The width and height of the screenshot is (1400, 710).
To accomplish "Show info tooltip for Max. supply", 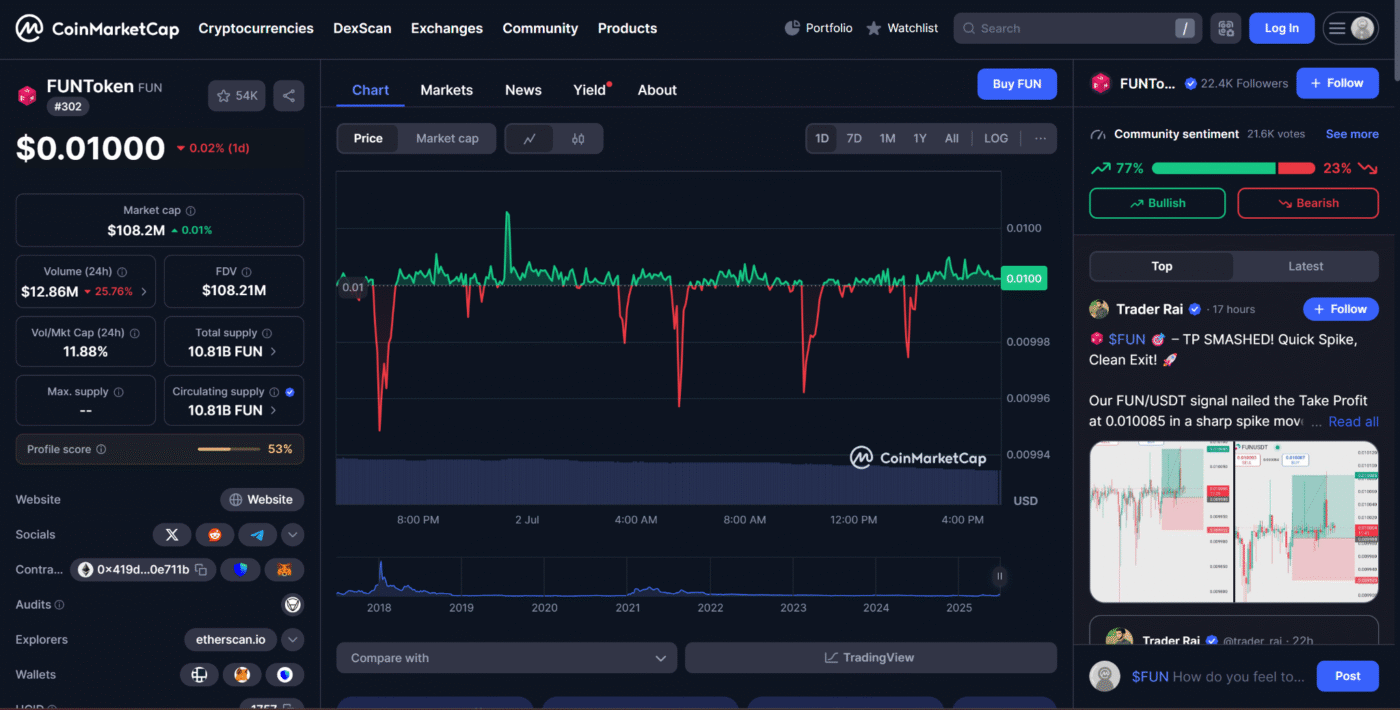I will [118, 392].
